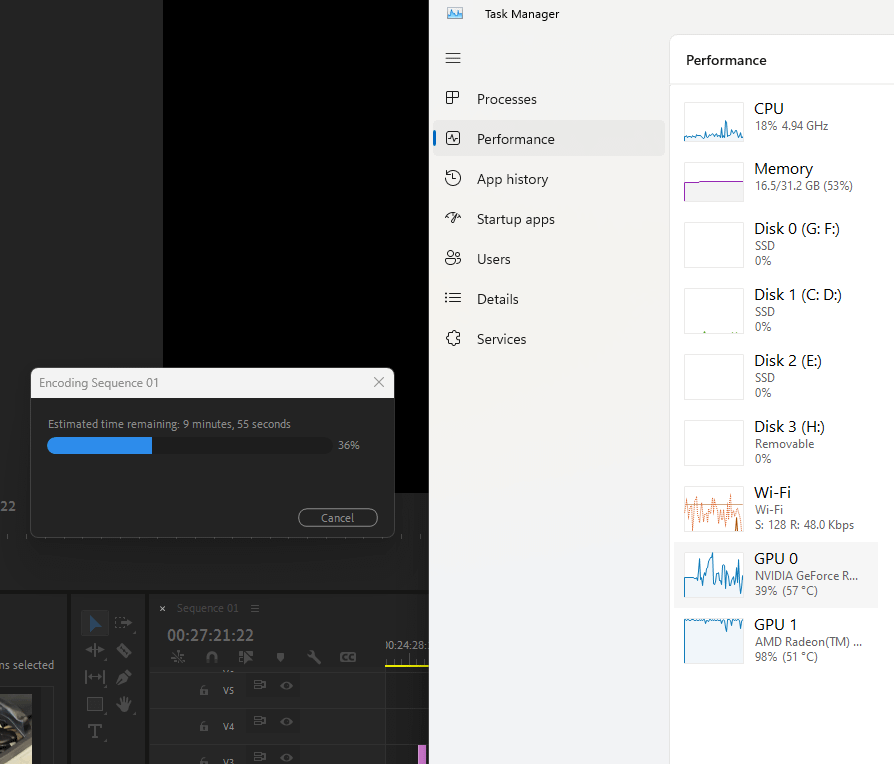Image resolution: width=894 pixels, height=764 pixels.
Task: Select the Selection tool arrow in Premiere
Action: (95, 624)
